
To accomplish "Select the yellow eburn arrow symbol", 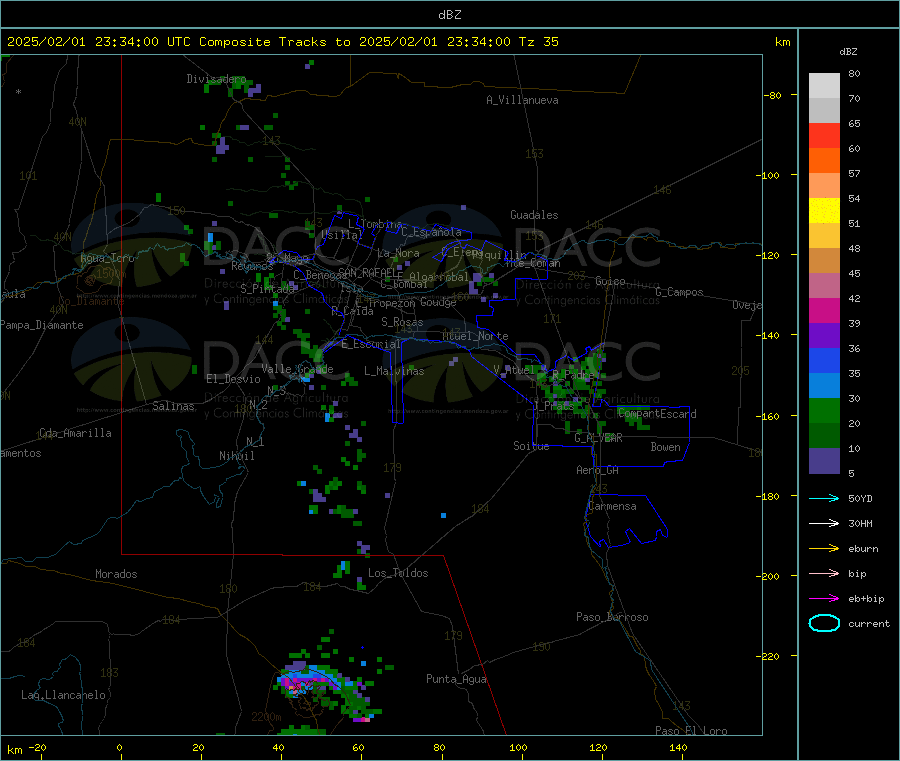I will pyautogui.click(x=824, y=549).
